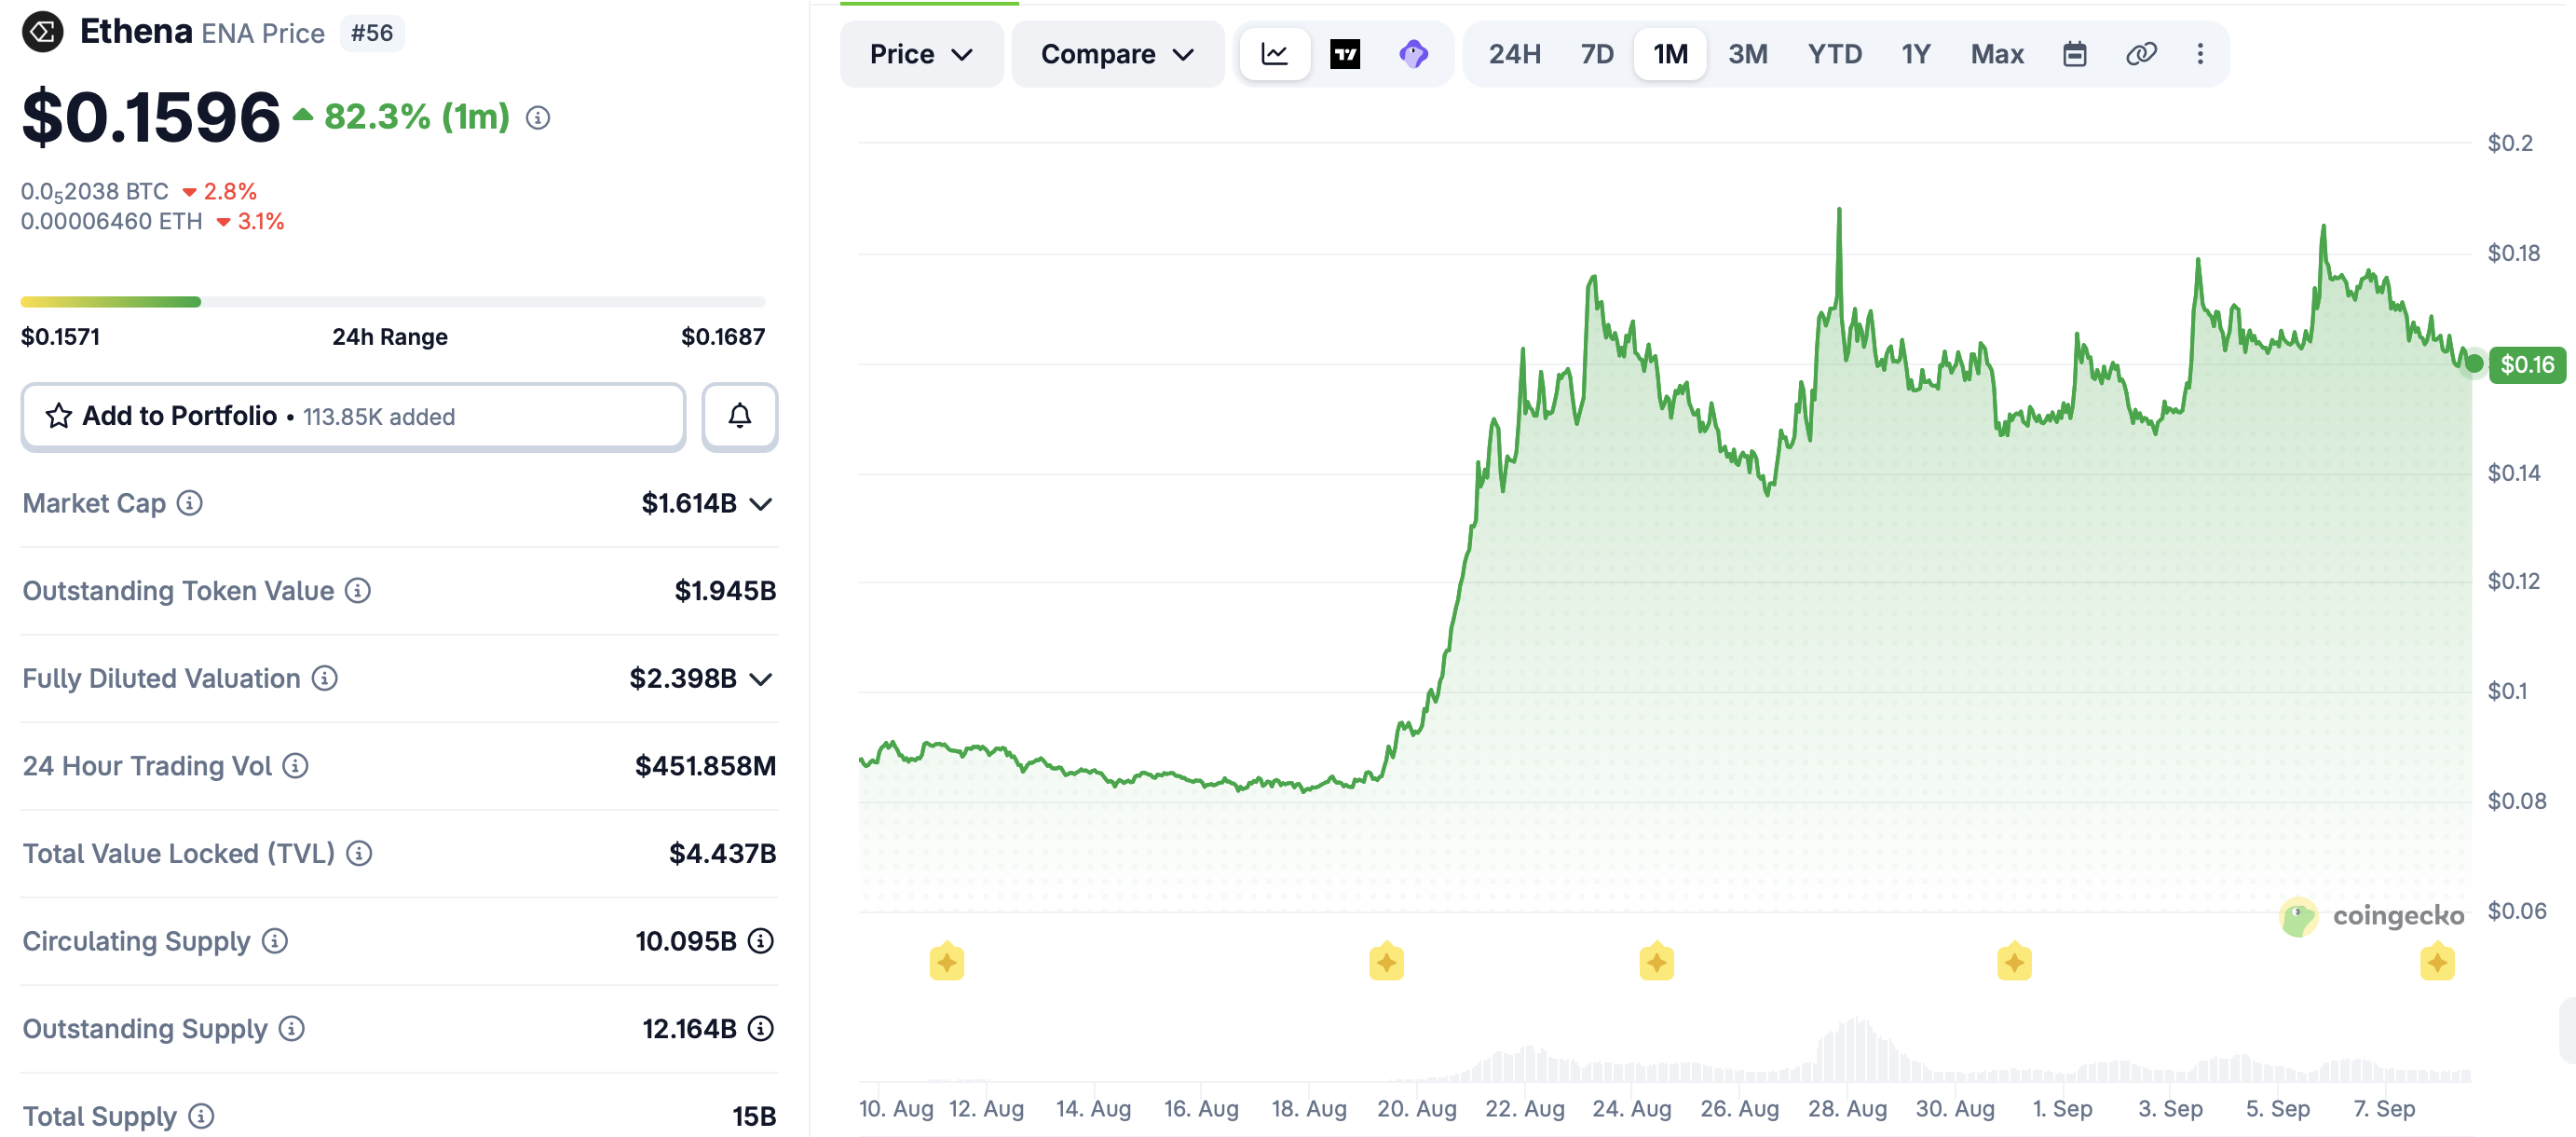2576x1137 pixels.
Task: Click the 28. Aug volume spike bars
Action: pos(1858,1049)
